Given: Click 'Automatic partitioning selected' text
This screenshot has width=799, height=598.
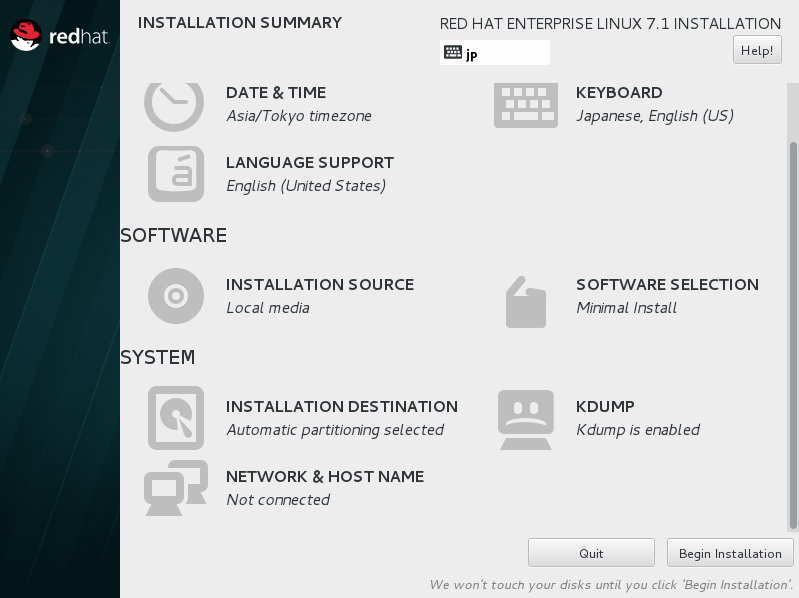Looking at the screenshot, I should 335,430.
